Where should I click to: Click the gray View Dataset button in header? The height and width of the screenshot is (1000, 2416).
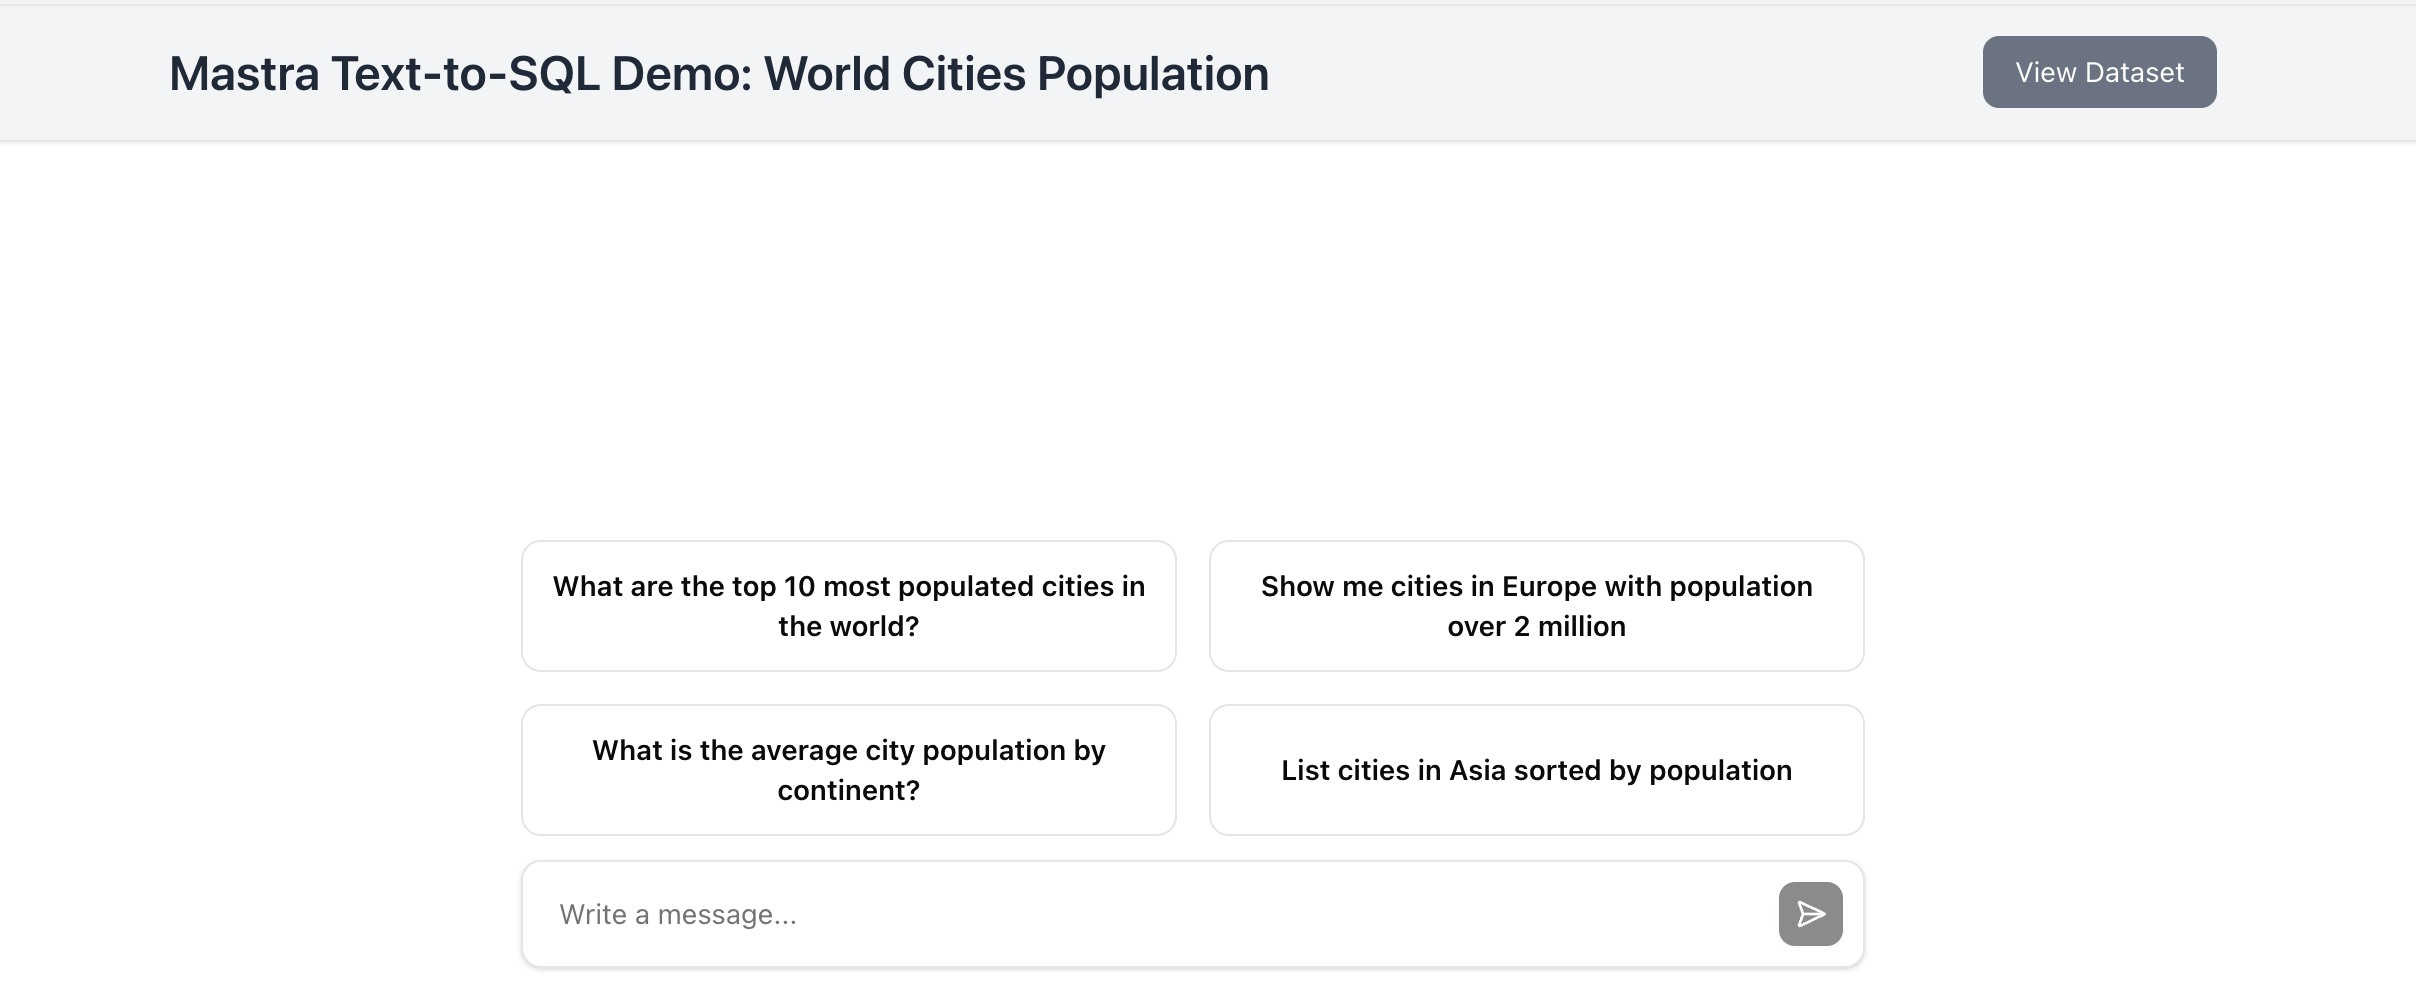pos(2099,72)
